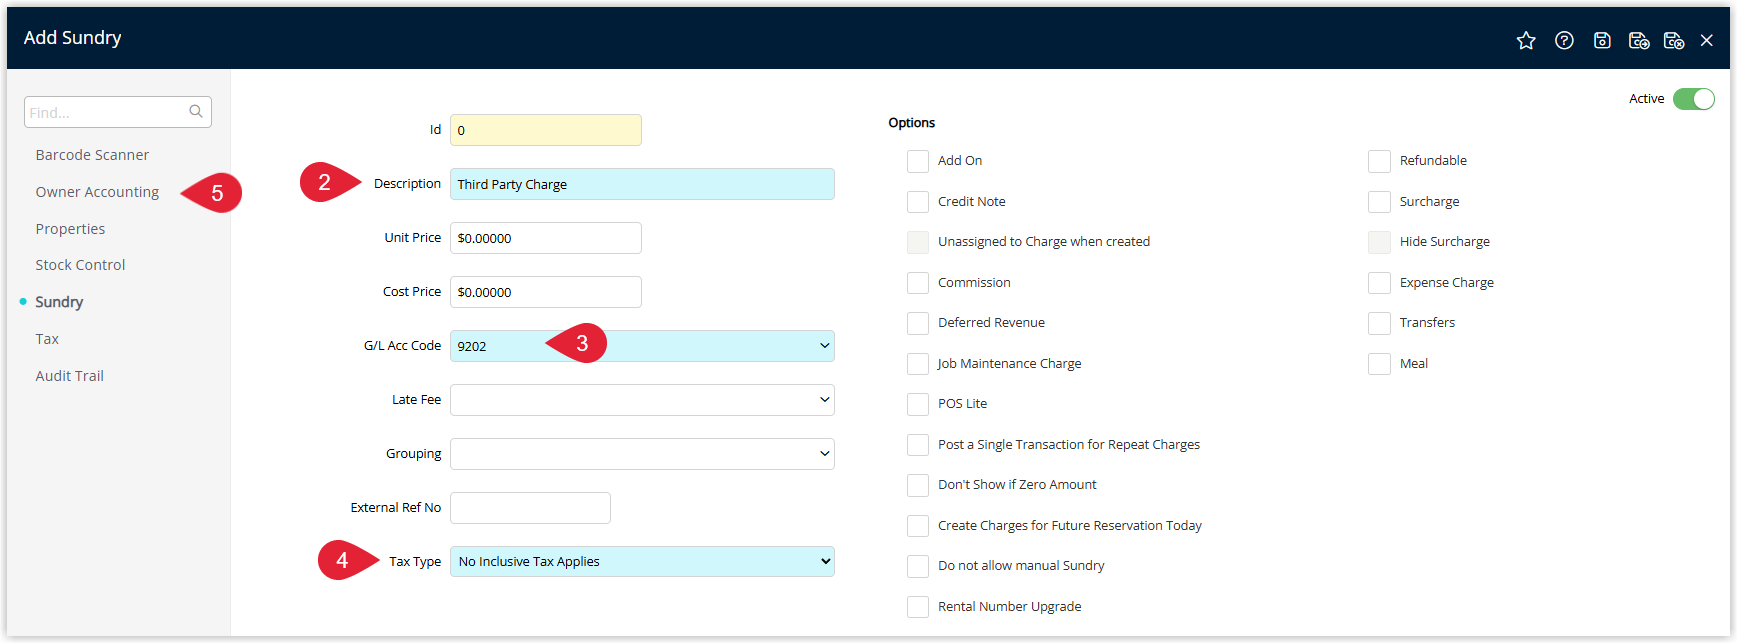1738x644 pixels.
Task: Select the Properties sidebar item
Action: point(70,229)
